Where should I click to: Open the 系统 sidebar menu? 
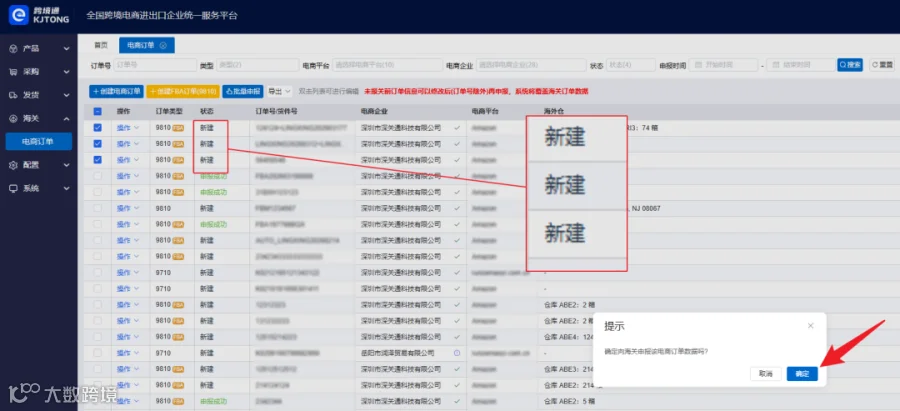(x=38, y=188)
